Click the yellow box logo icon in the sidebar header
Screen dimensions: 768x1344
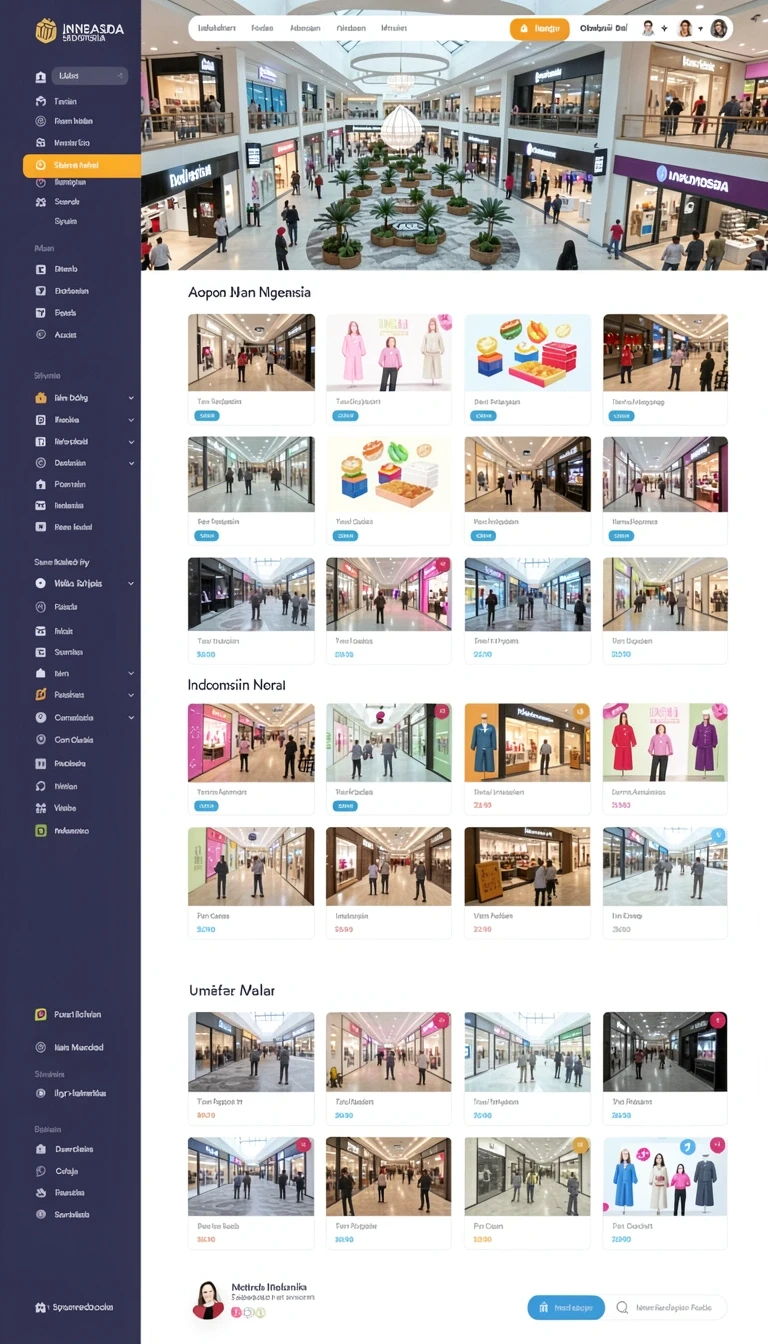(46, 31)
